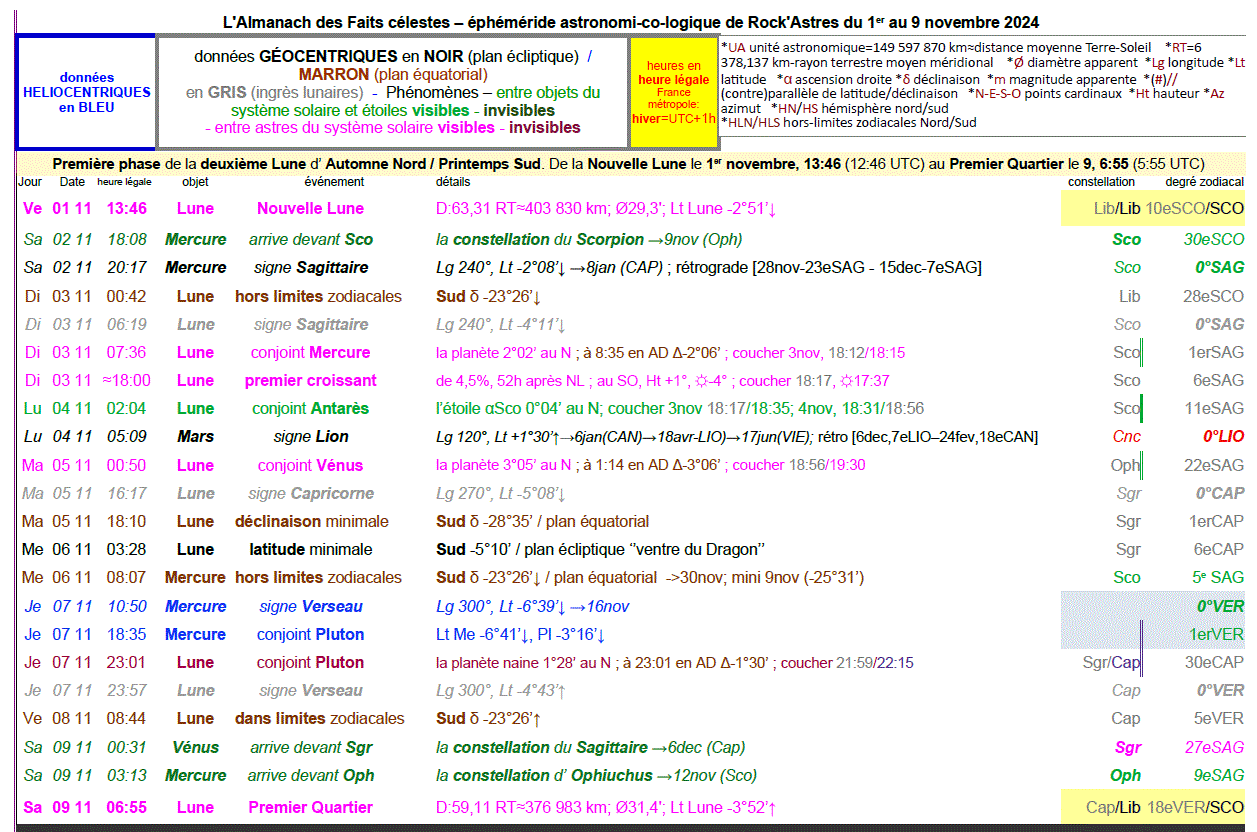Click 'Premier Quartier' event at 06:55
Viewport: 1257px width, 832px height.
coord(310,808)
